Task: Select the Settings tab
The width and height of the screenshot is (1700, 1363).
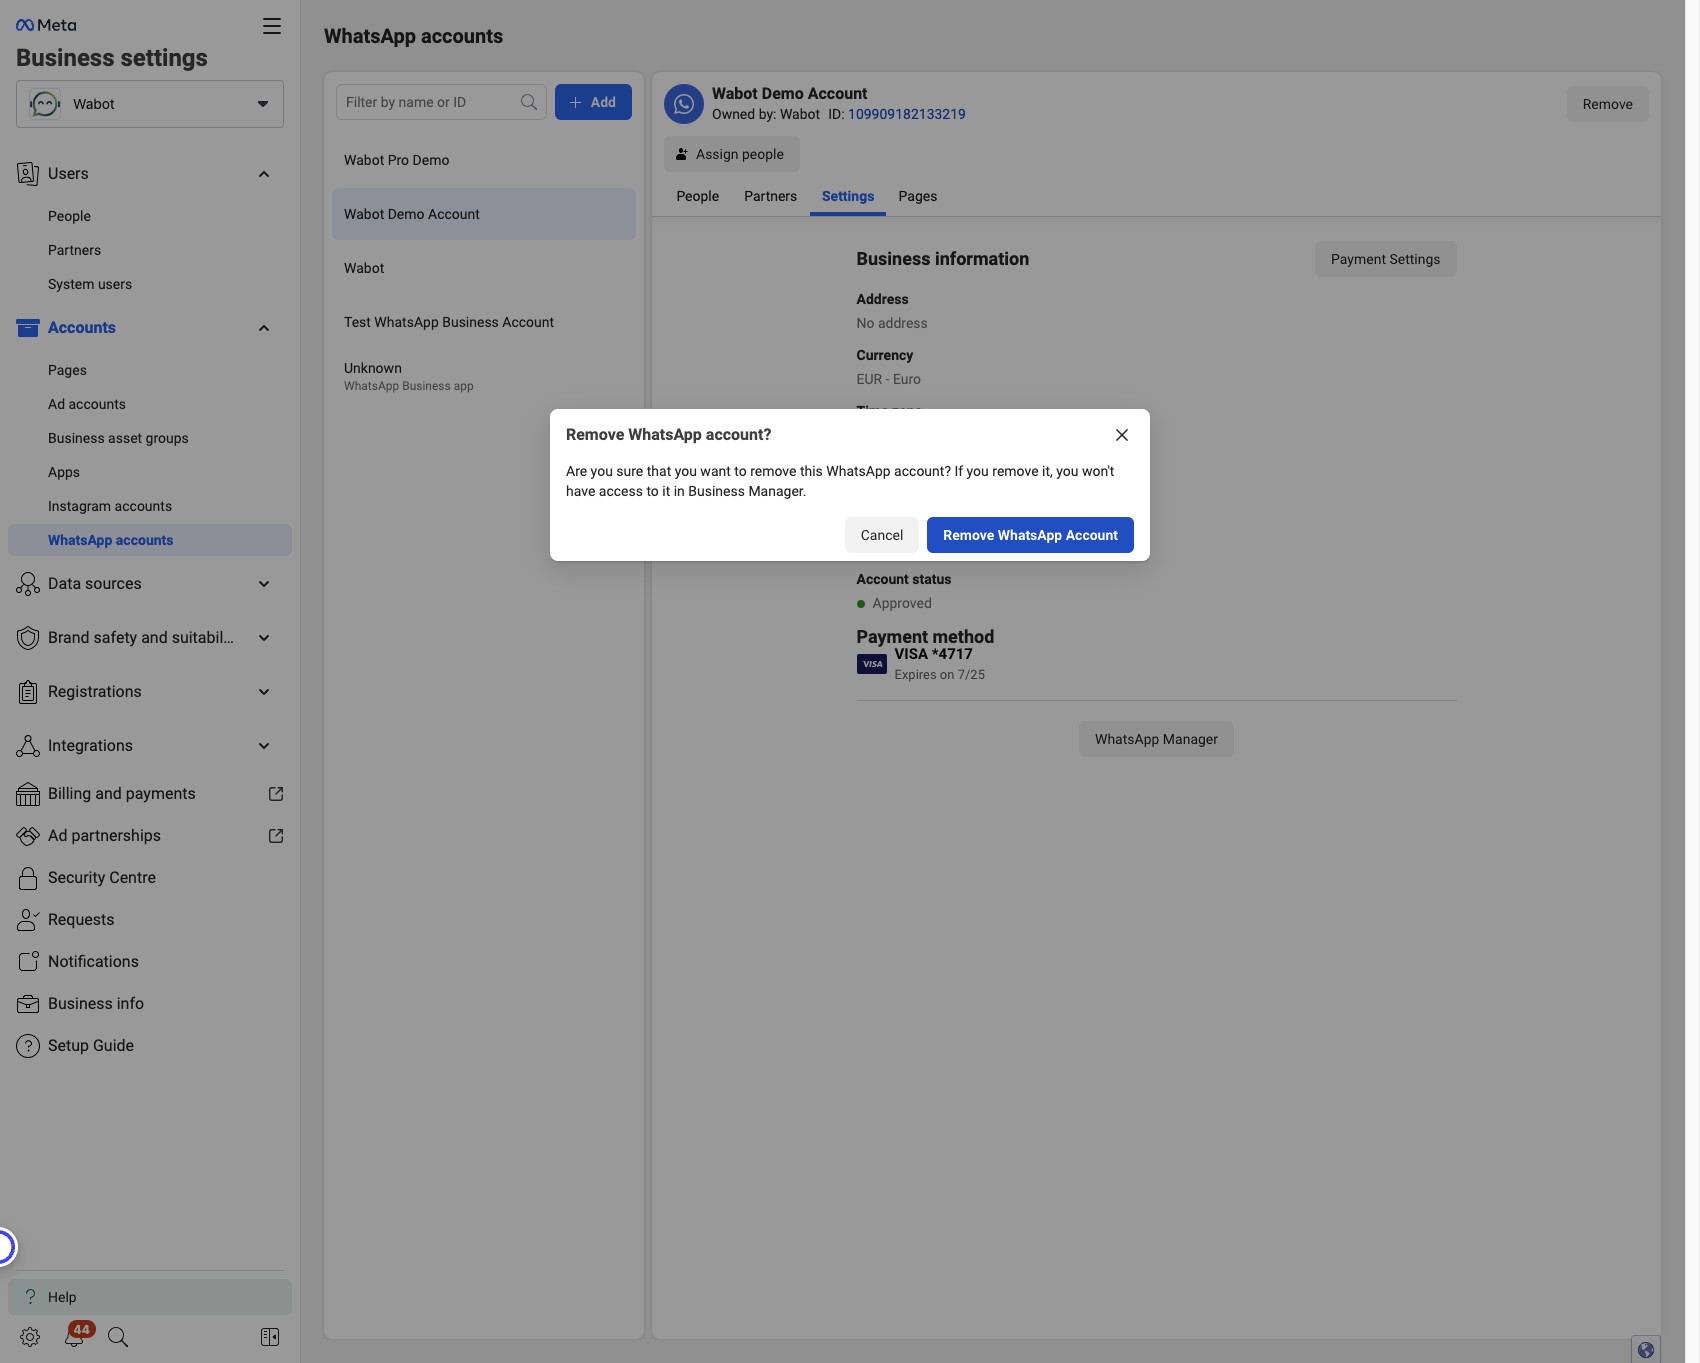Action: [848, 196]
